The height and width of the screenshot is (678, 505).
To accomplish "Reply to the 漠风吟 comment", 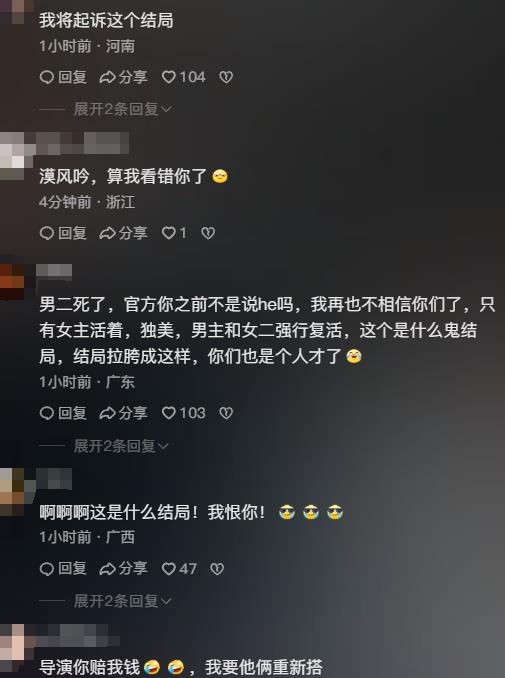I will click(x=63, y=233).
